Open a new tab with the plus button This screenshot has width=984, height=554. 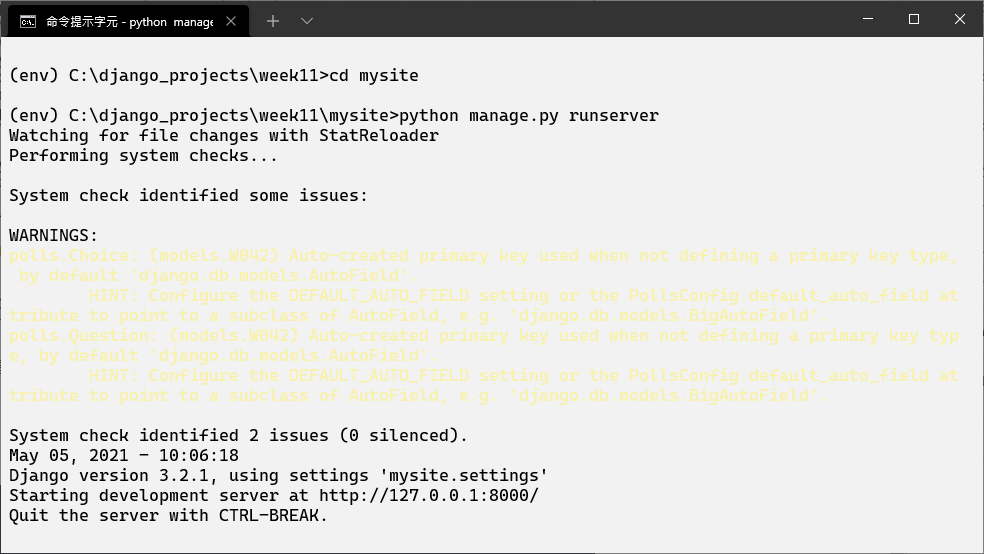[272, 21]
